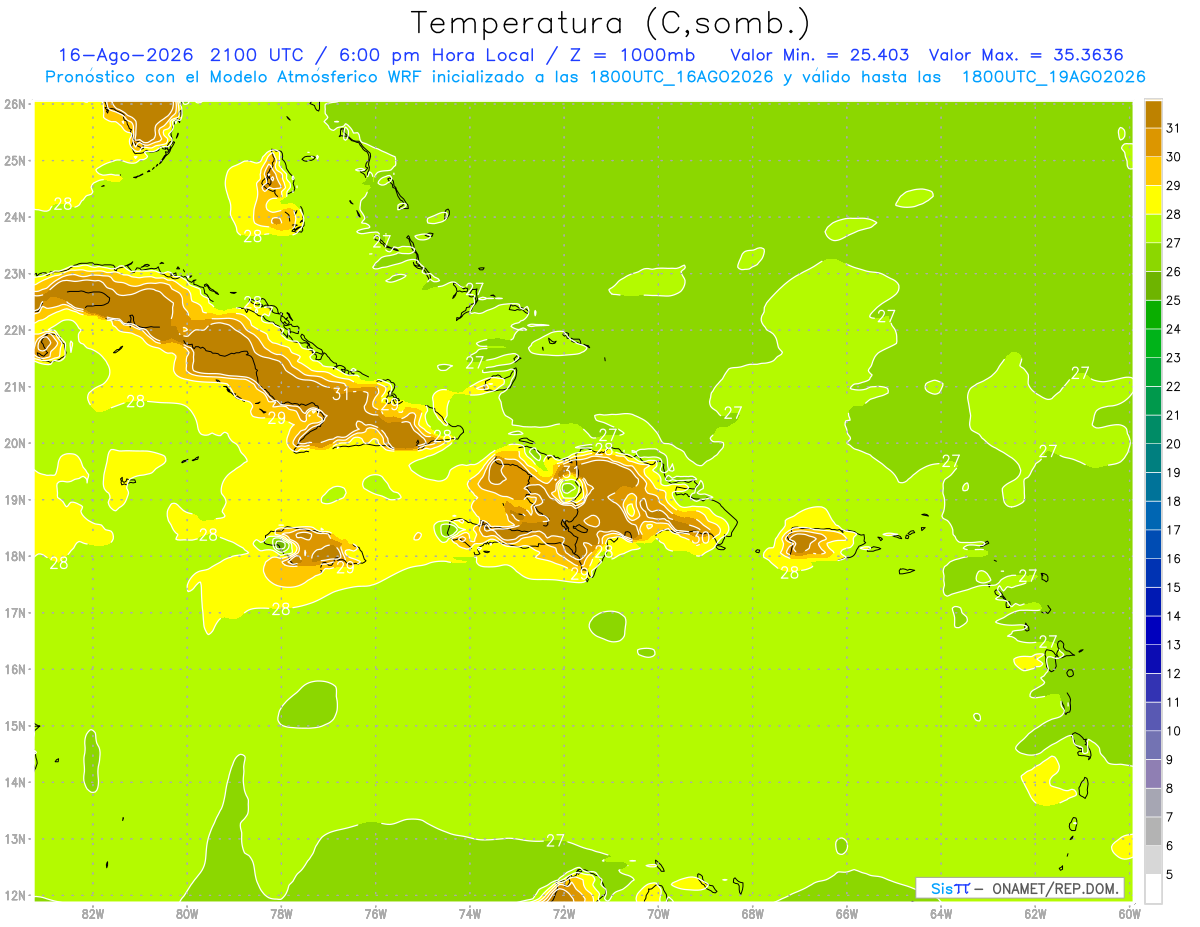Click the longitude axis label 60W
The image size is (1200, 927).
click(x=1129, y=913)
